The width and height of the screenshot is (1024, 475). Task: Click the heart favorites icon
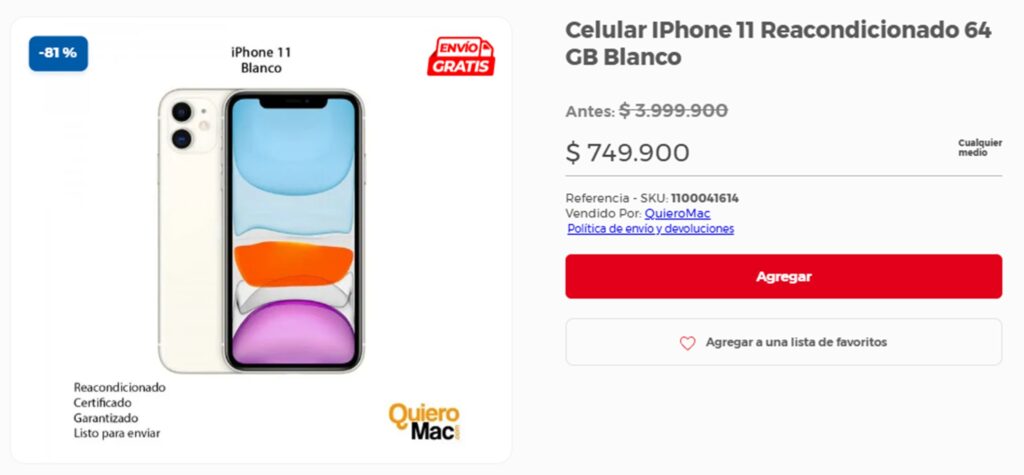687,343
